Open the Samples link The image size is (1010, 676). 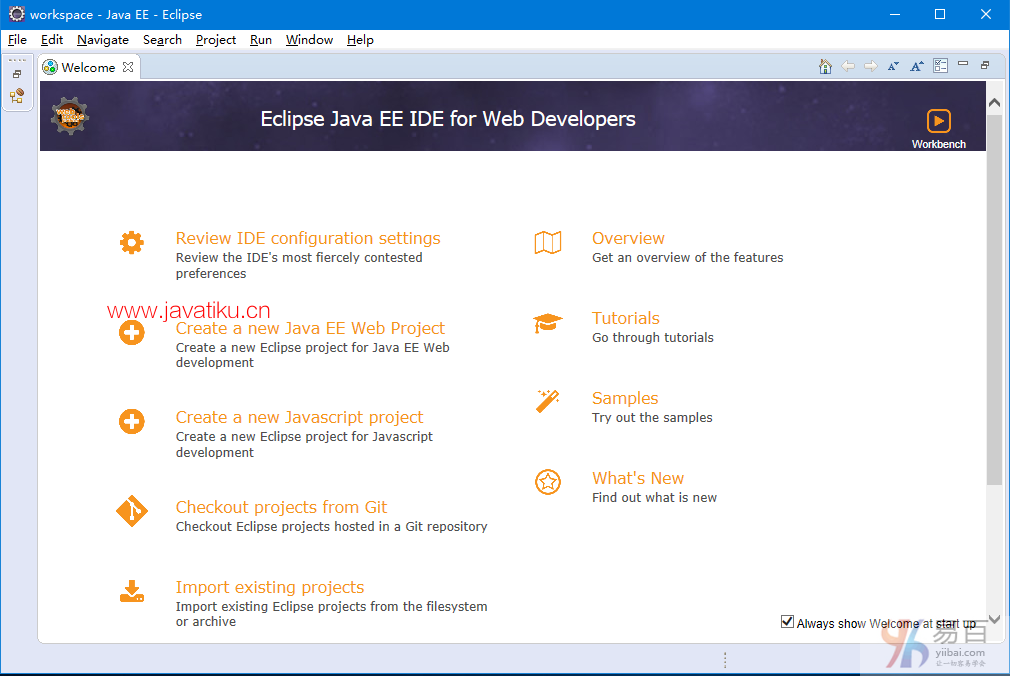coord(625,398)
